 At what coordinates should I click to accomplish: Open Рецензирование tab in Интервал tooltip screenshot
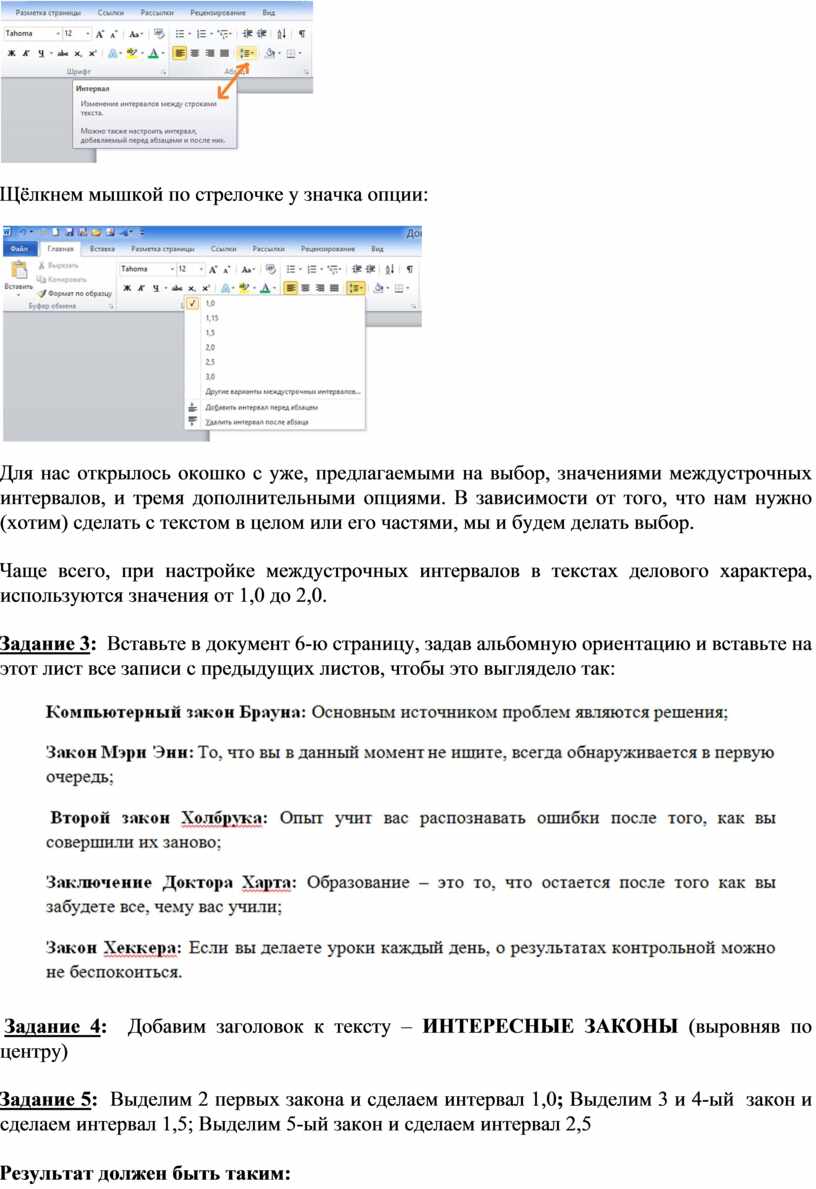pos(218,13)
